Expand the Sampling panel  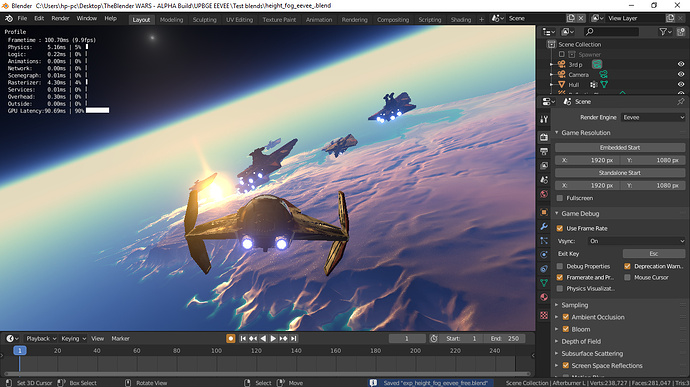coord(557,305)
